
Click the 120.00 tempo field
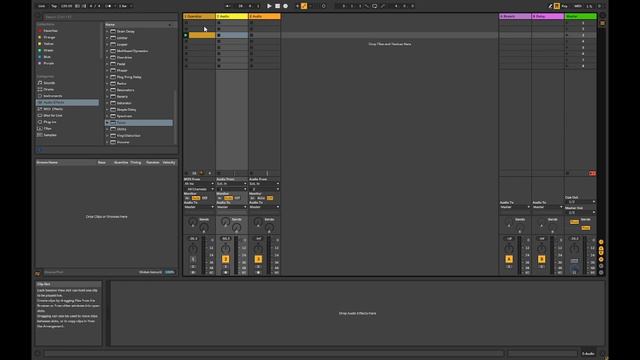click(x=66, y=6)
